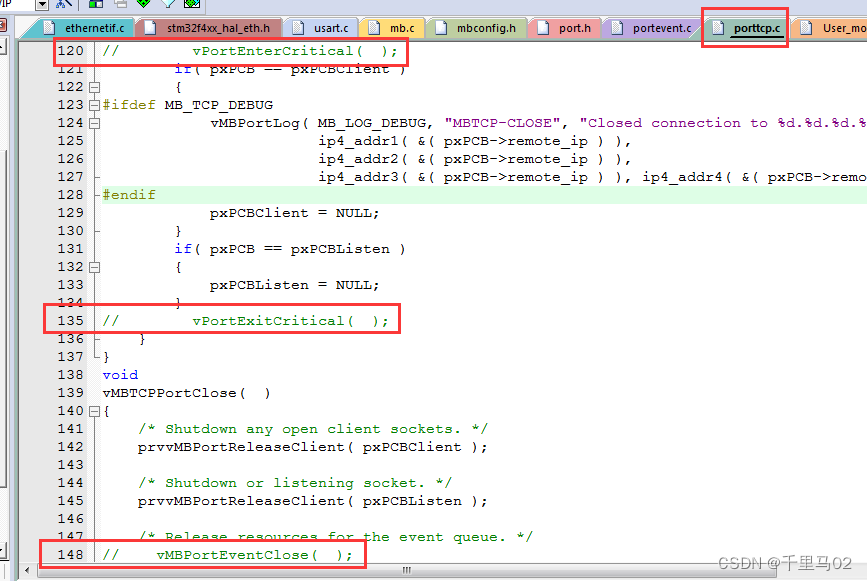Click the Manage Multi-Project Workspace icon
This screenshot has height=581, width=867.
[x=121, y=3]
